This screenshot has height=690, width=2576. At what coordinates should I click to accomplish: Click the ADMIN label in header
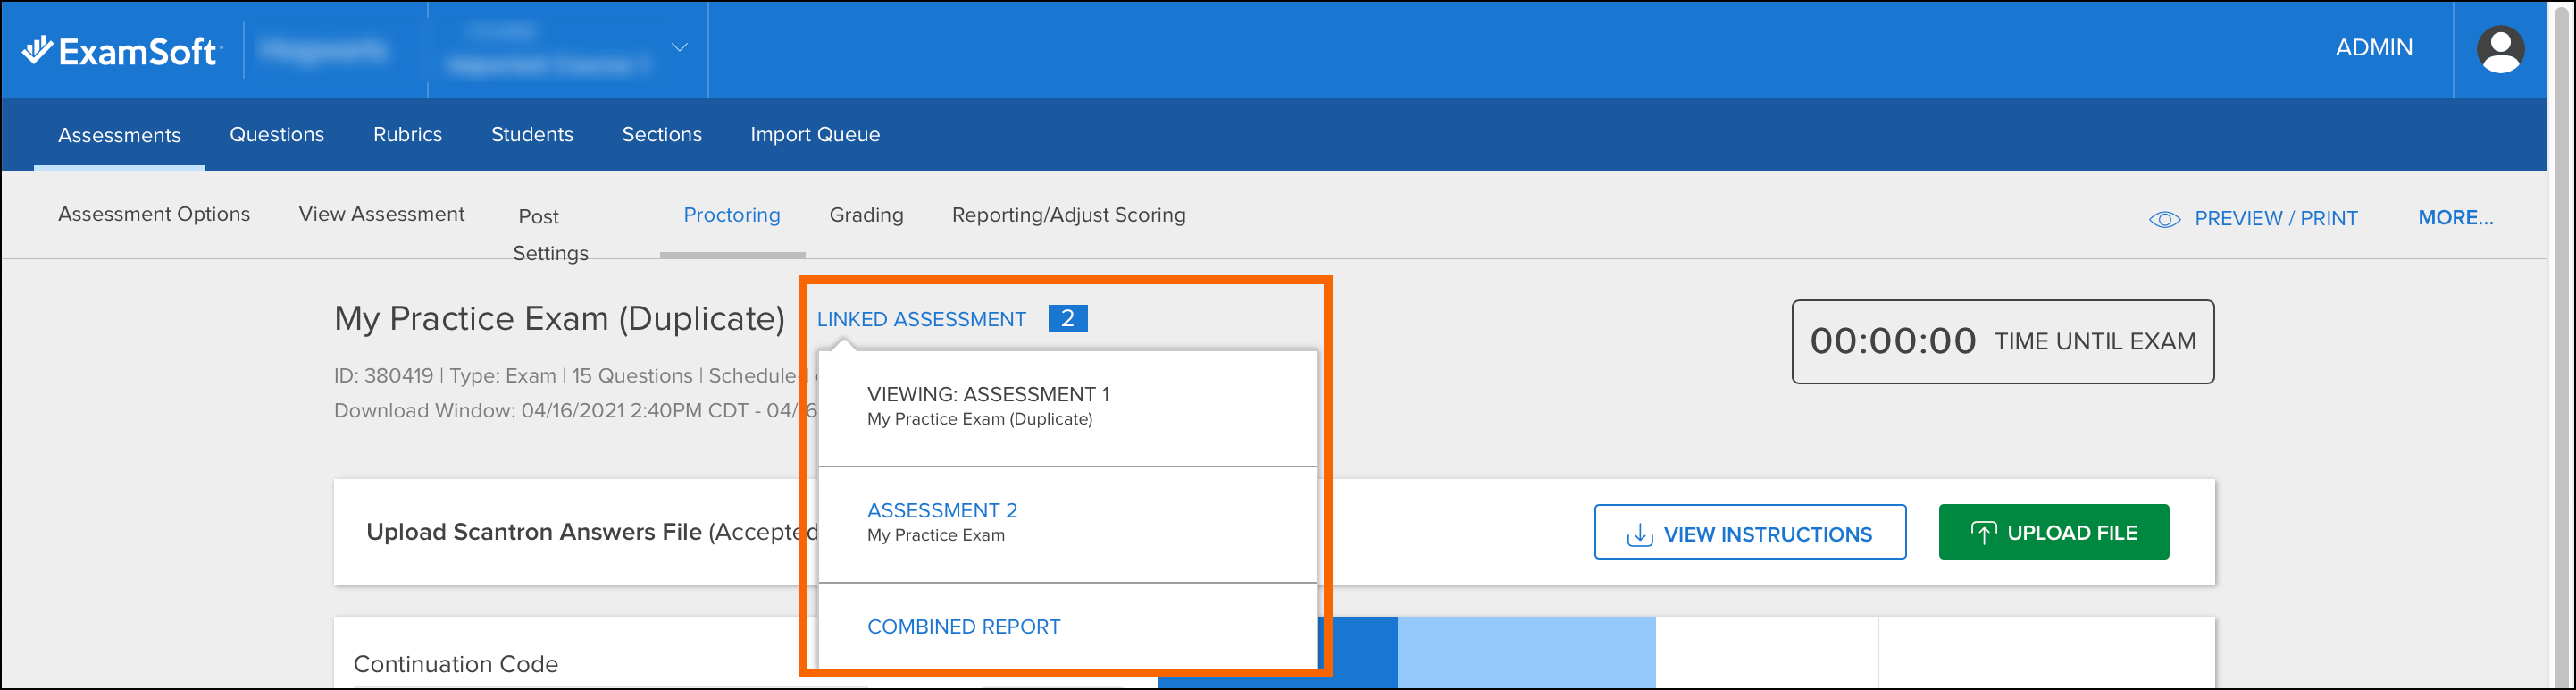(2373, 47)
